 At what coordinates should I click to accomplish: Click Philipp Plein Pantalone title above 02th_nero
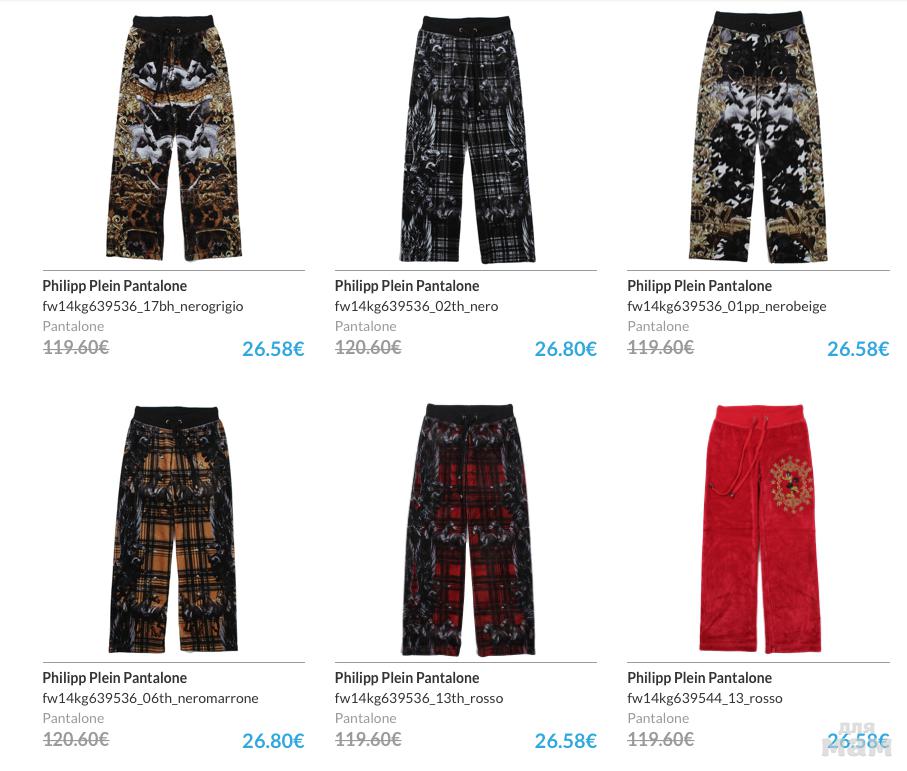[407, 286]
